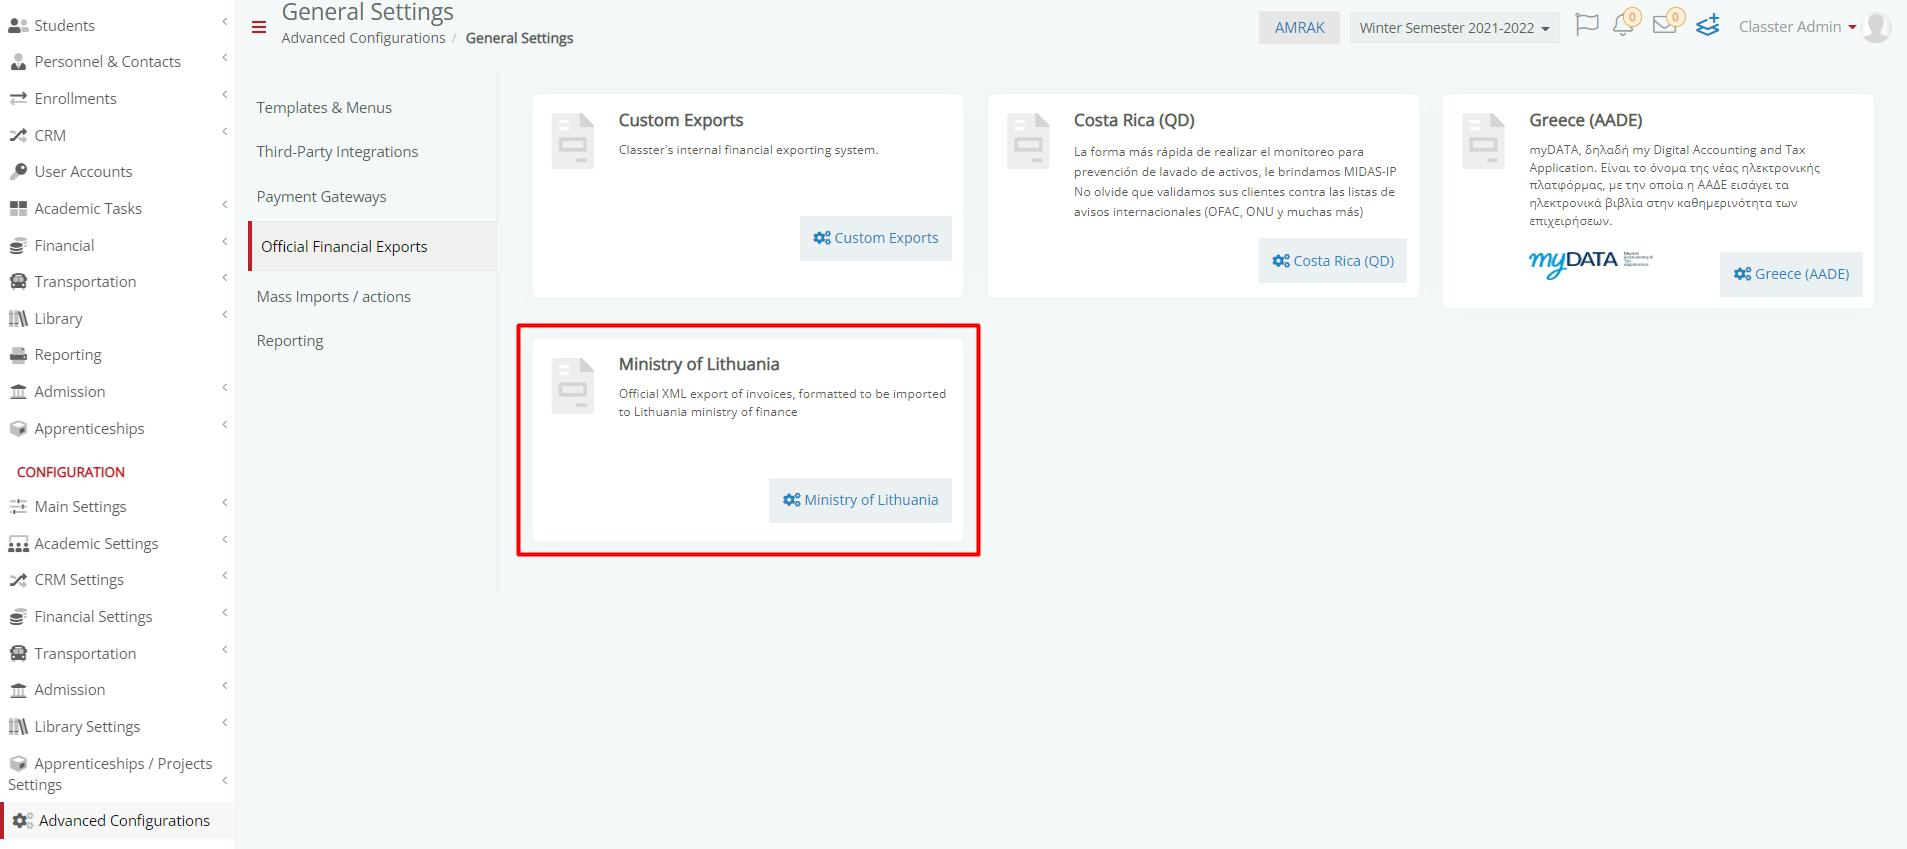Click the Custom Exports card document icon
The image size is (1907, 849).
click(573, 141)
